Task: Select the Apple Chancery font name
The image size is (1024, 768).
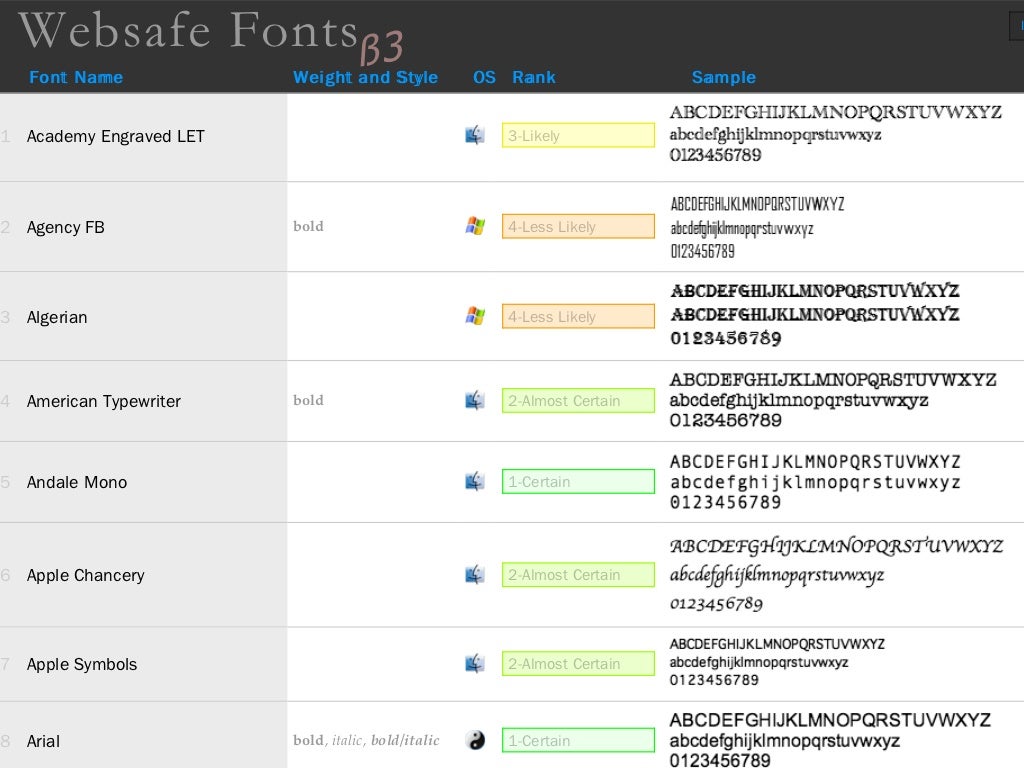Action: pos(86,575)
